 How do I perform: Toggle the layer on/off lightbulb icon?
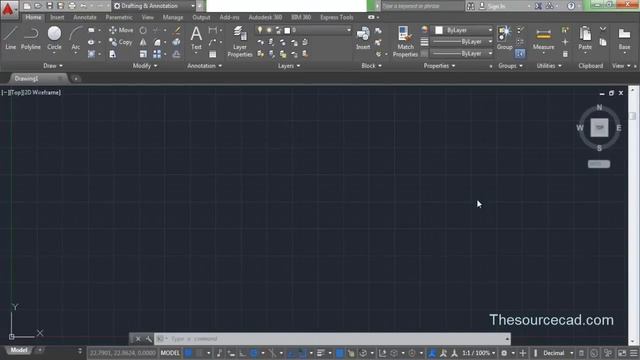click(260, 30)
